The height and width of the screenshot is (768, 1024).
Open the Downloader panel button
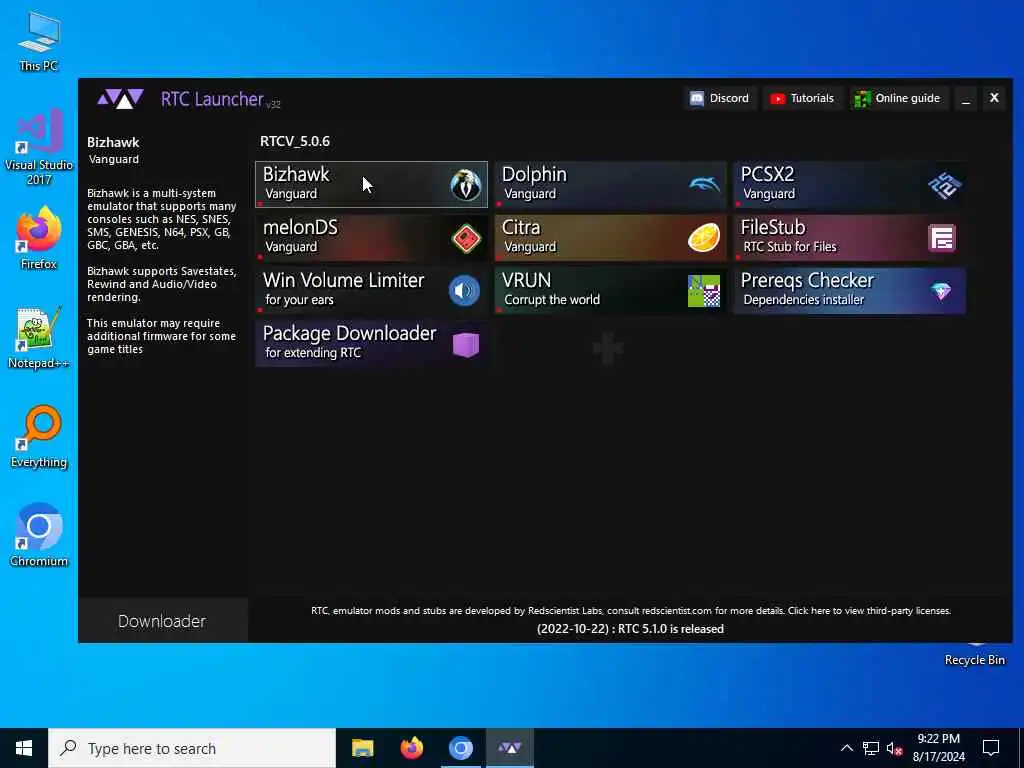tap(162, 620)
